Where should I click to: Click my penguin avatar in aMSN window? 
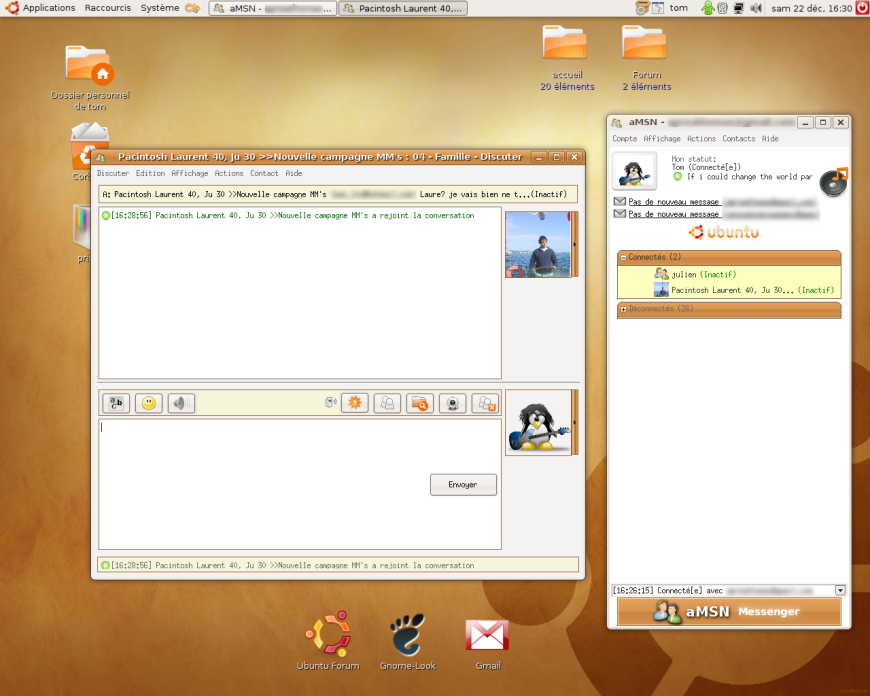635,171
